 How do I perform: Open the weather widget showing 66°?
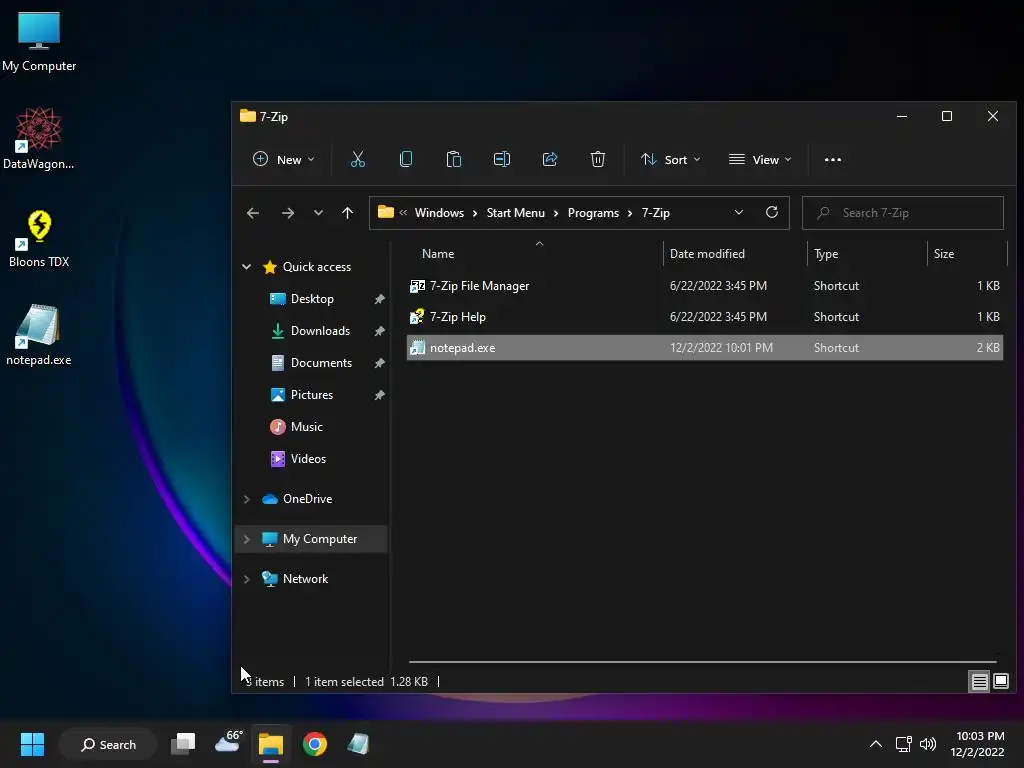[229, 743]
